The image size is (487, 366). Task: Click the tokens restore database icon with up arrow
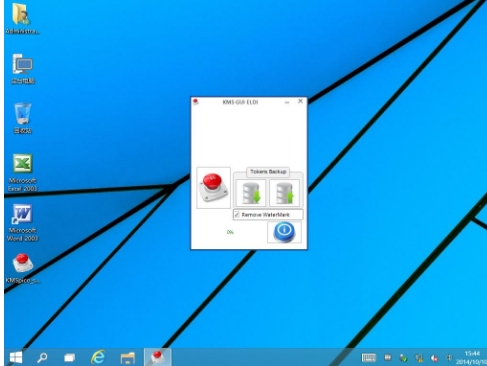(284, 193)
